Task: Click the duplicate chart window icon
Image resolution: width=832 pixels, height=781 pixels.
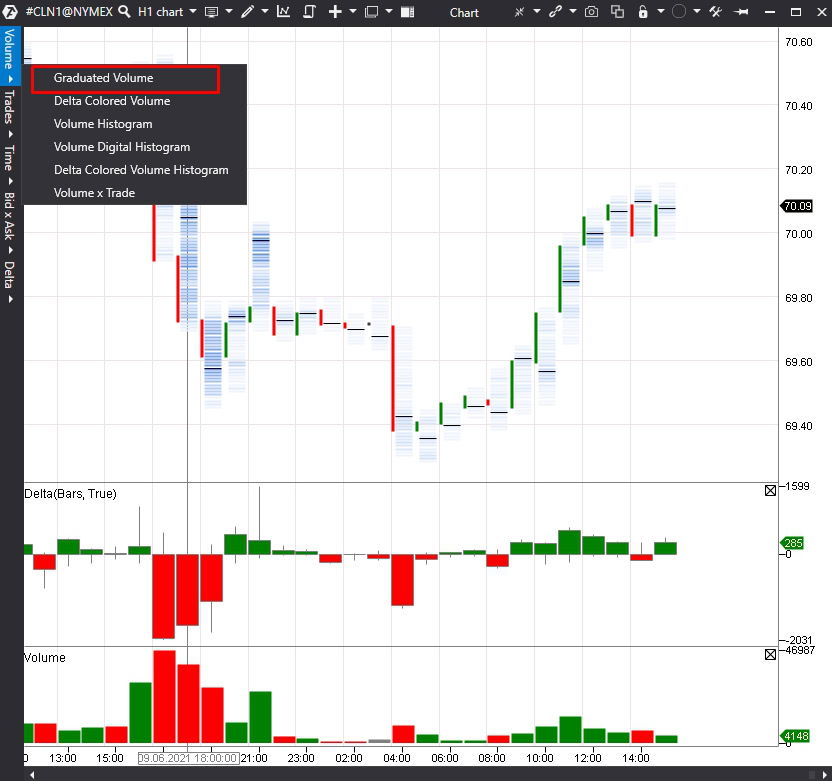Action: tap(617, 12)
